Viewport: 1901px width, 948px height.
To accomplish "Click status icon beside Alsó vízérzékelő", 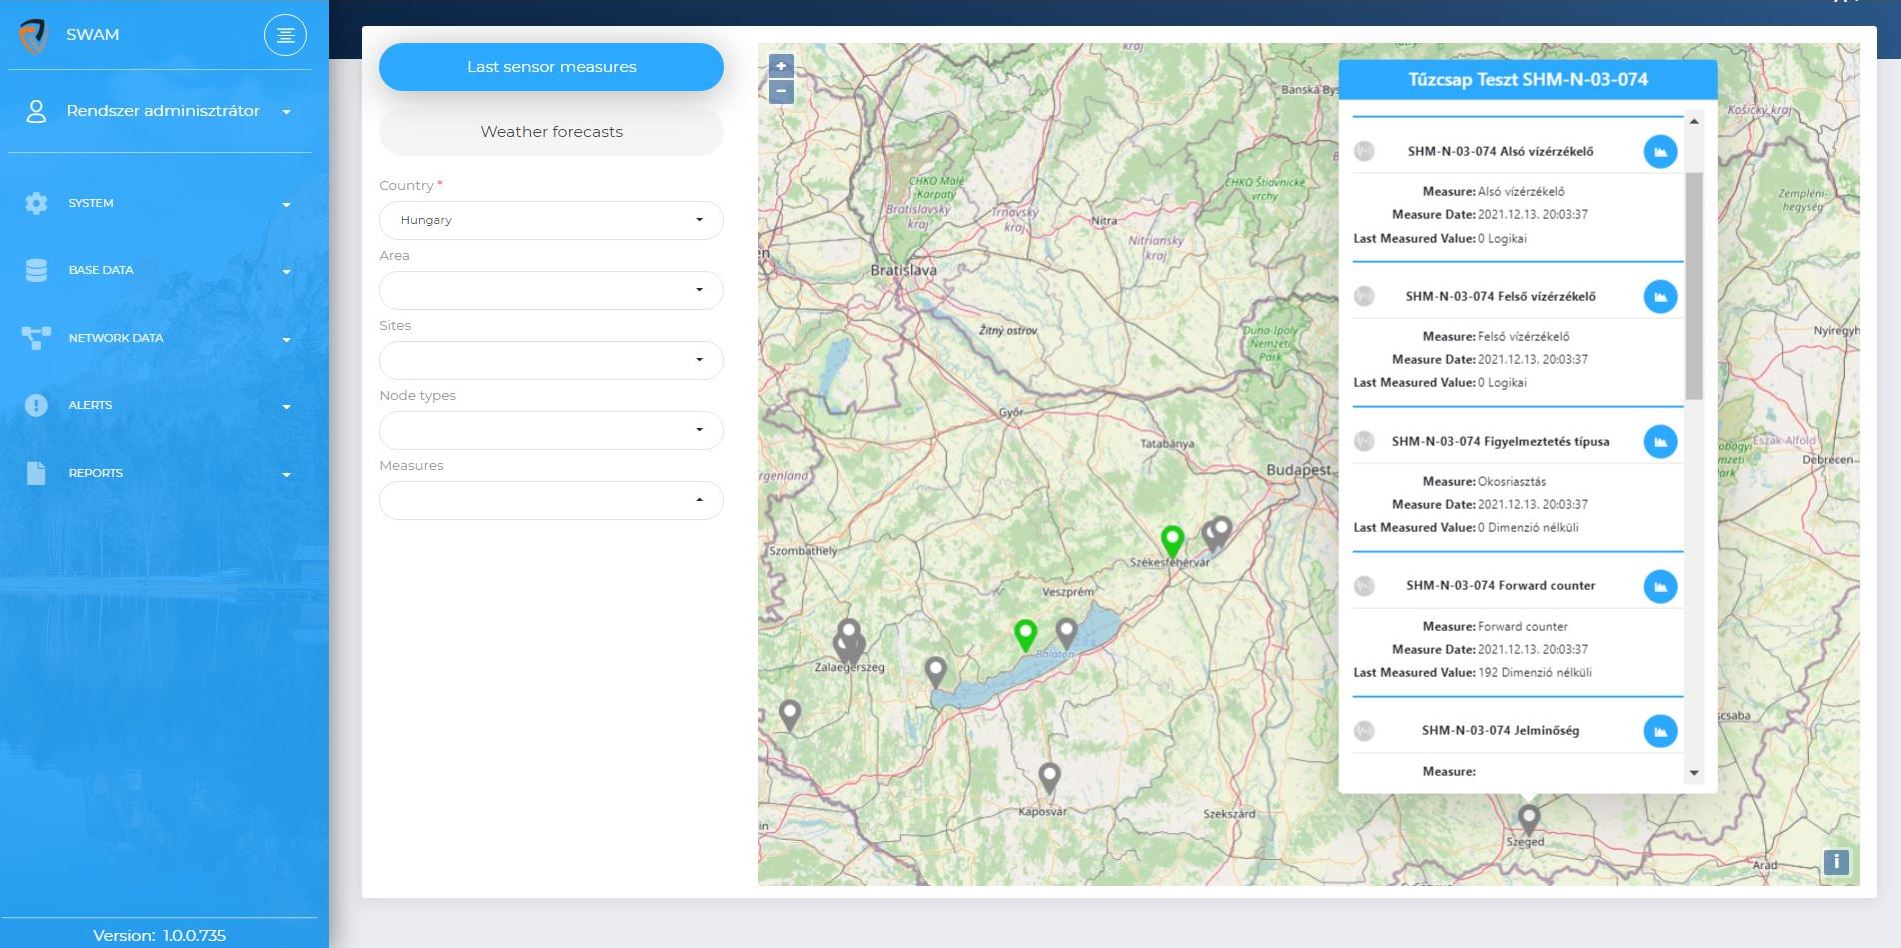I will pyautogui.click(x=1364, y=151).
